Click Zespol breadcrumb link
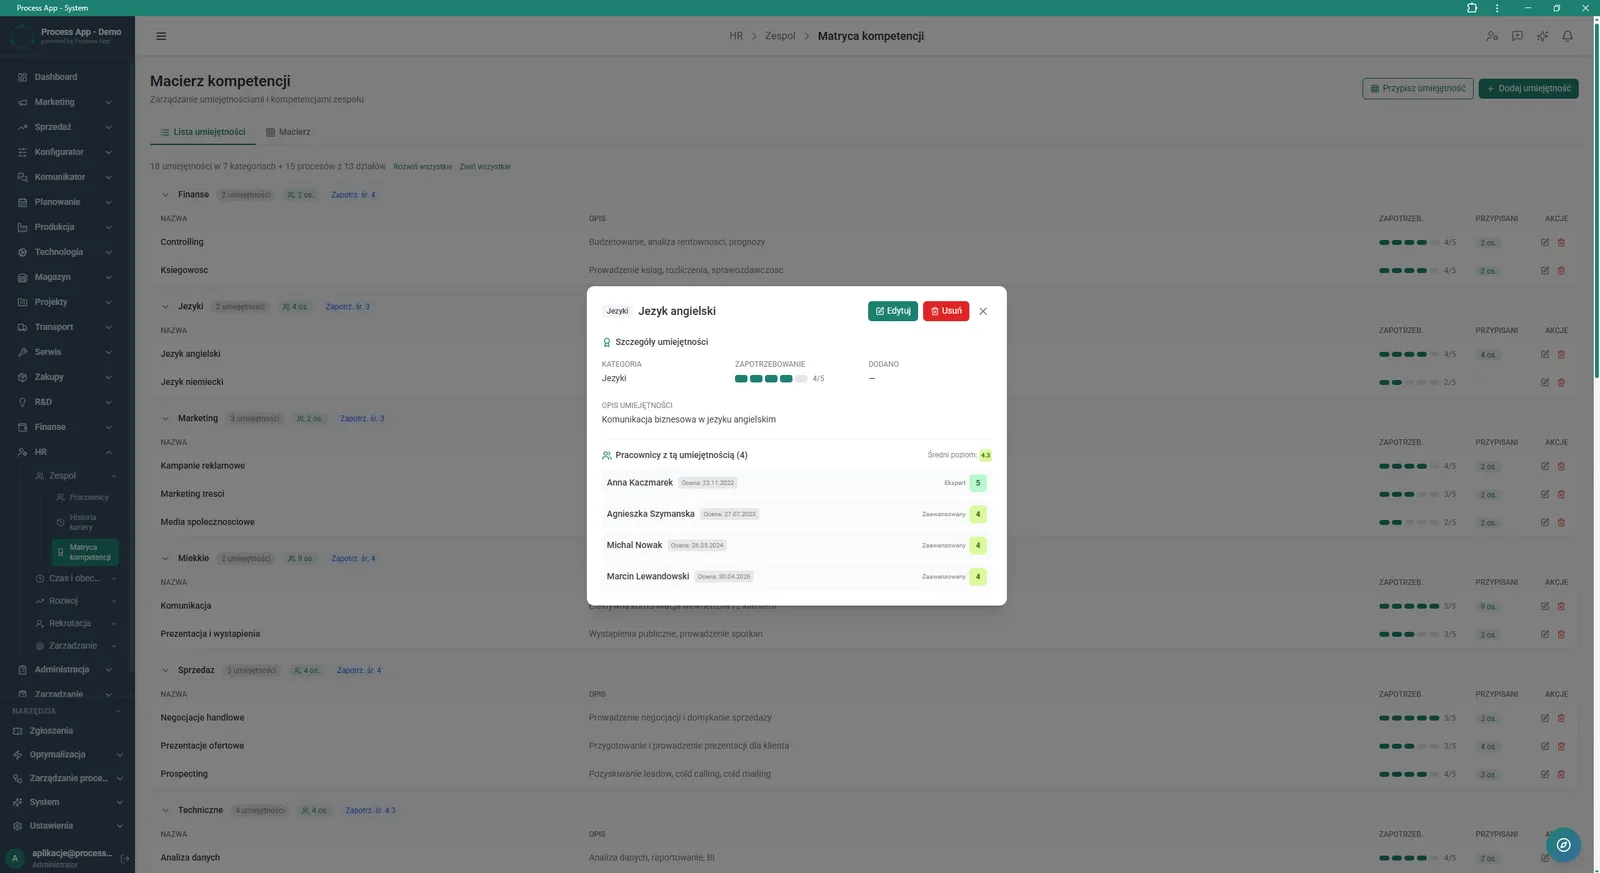This screenshot has height=873, width=1600. click(780, 36)
